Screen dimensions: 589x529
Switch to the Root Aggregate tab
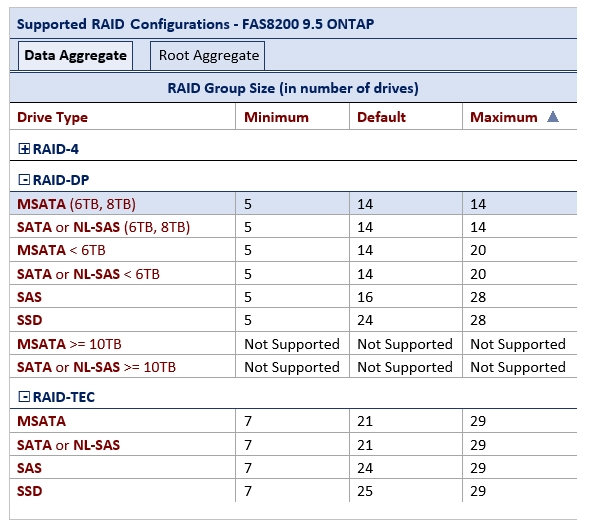[x=207, y=56]
